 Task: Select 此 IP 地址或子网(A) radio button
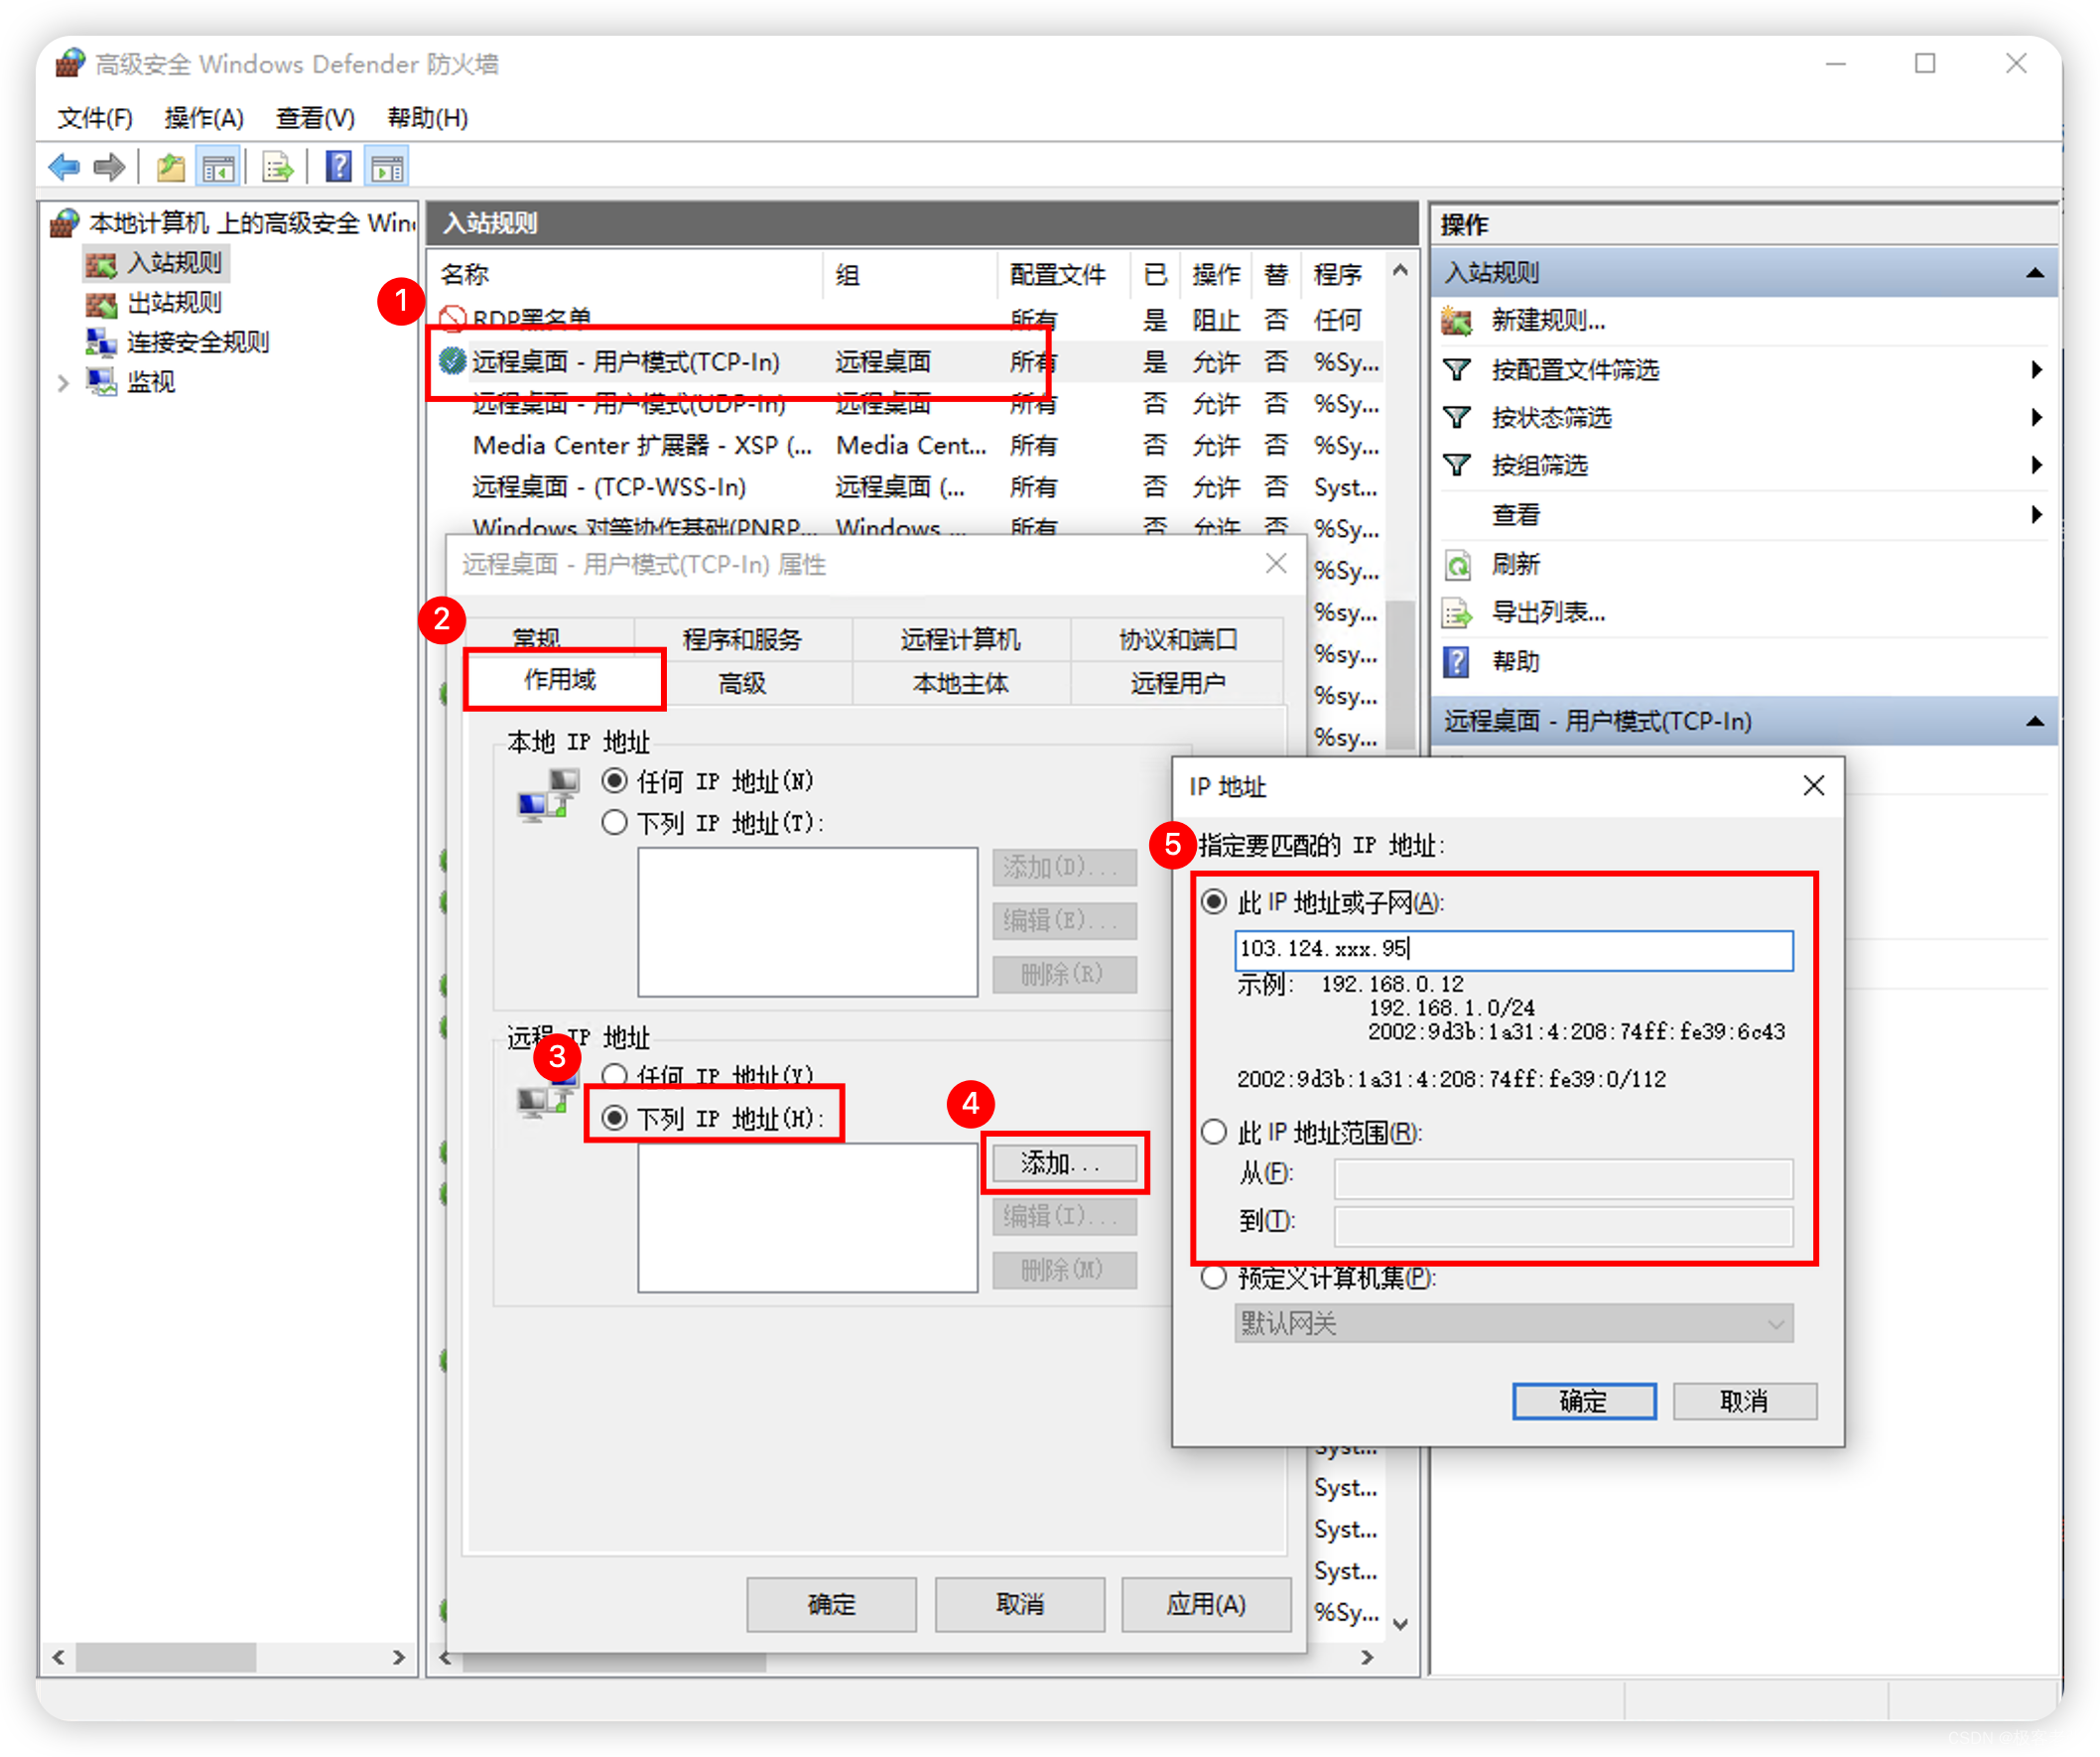[1214, 903]
